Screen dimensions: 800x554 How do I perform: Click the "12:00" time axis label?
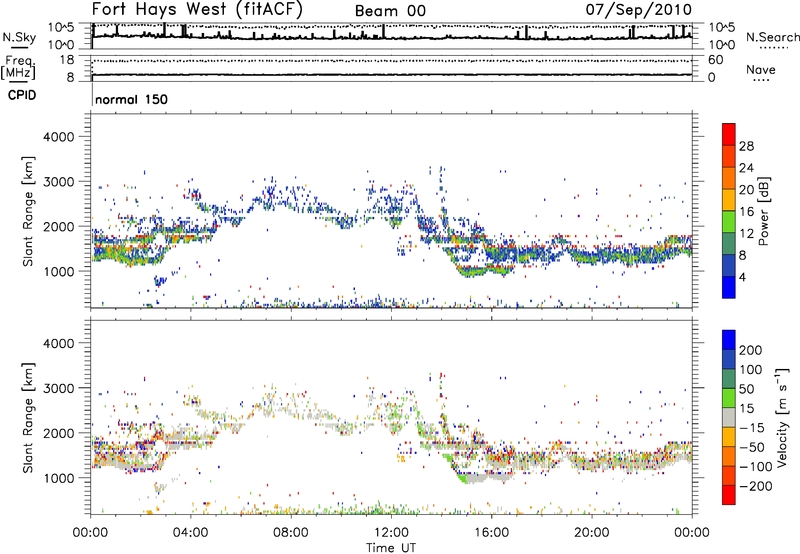pos(391,533)
